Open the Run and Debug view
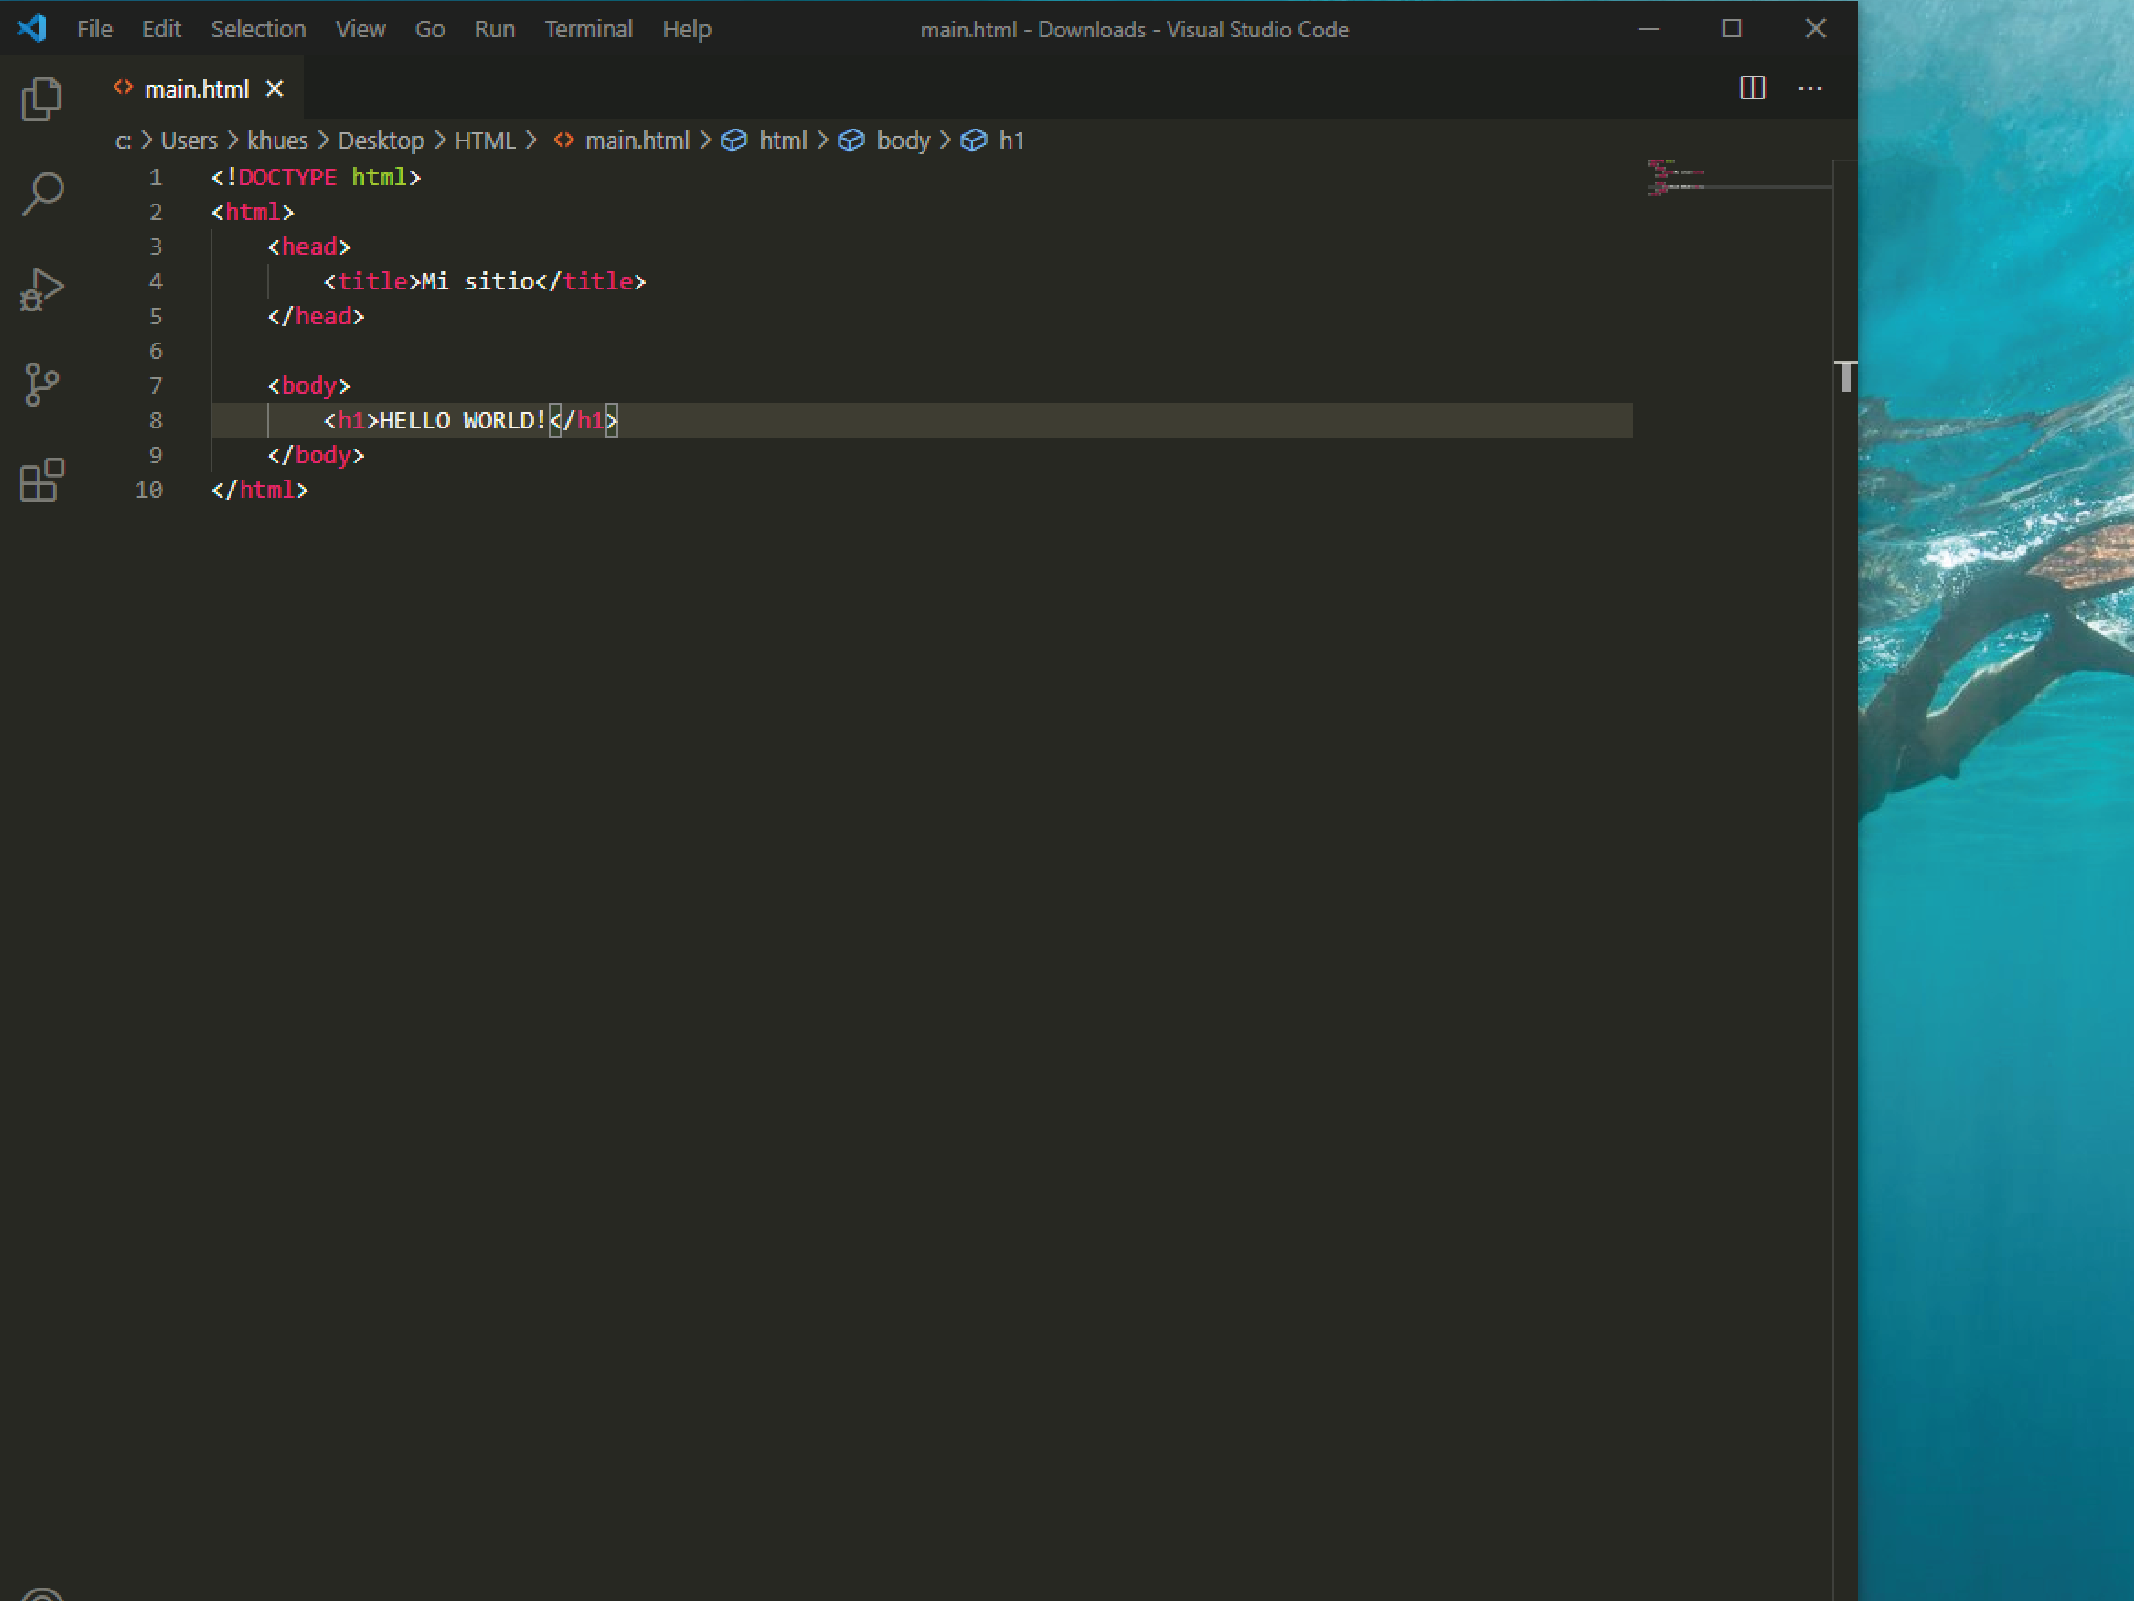The height and width of the screenshot is (1601, 2134). pos(41,289)
